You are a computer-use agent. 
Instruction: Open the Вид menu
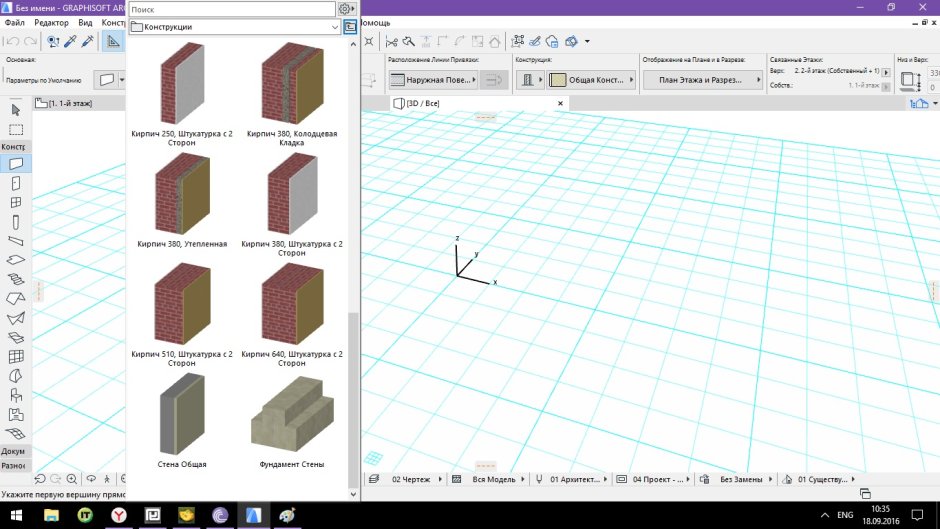point(85,23)
